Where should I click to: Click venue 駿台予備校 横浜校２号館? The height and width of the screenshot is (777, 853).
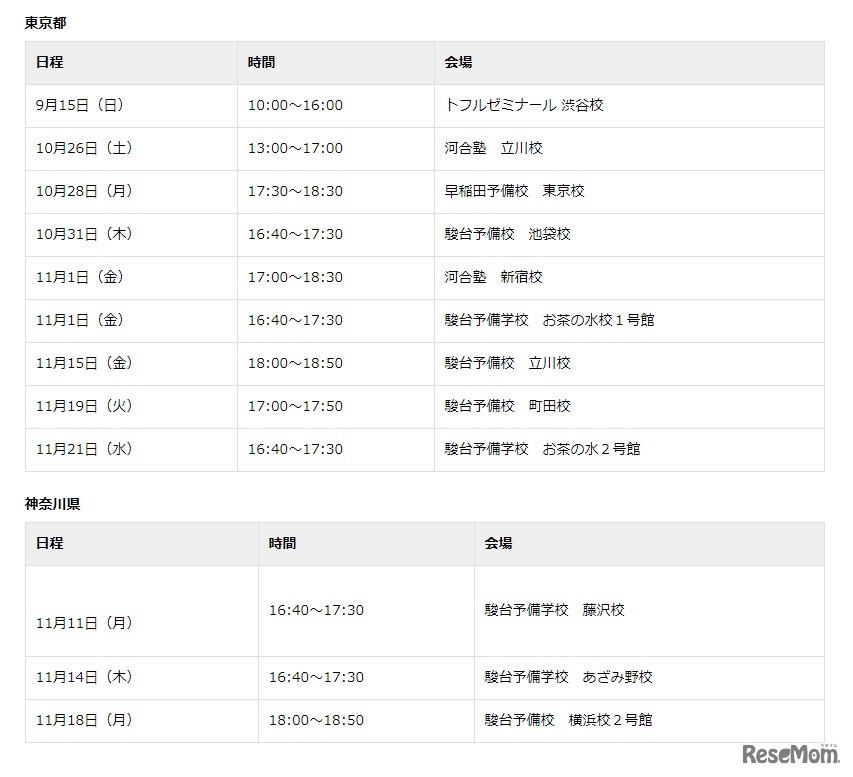point(568,720)
